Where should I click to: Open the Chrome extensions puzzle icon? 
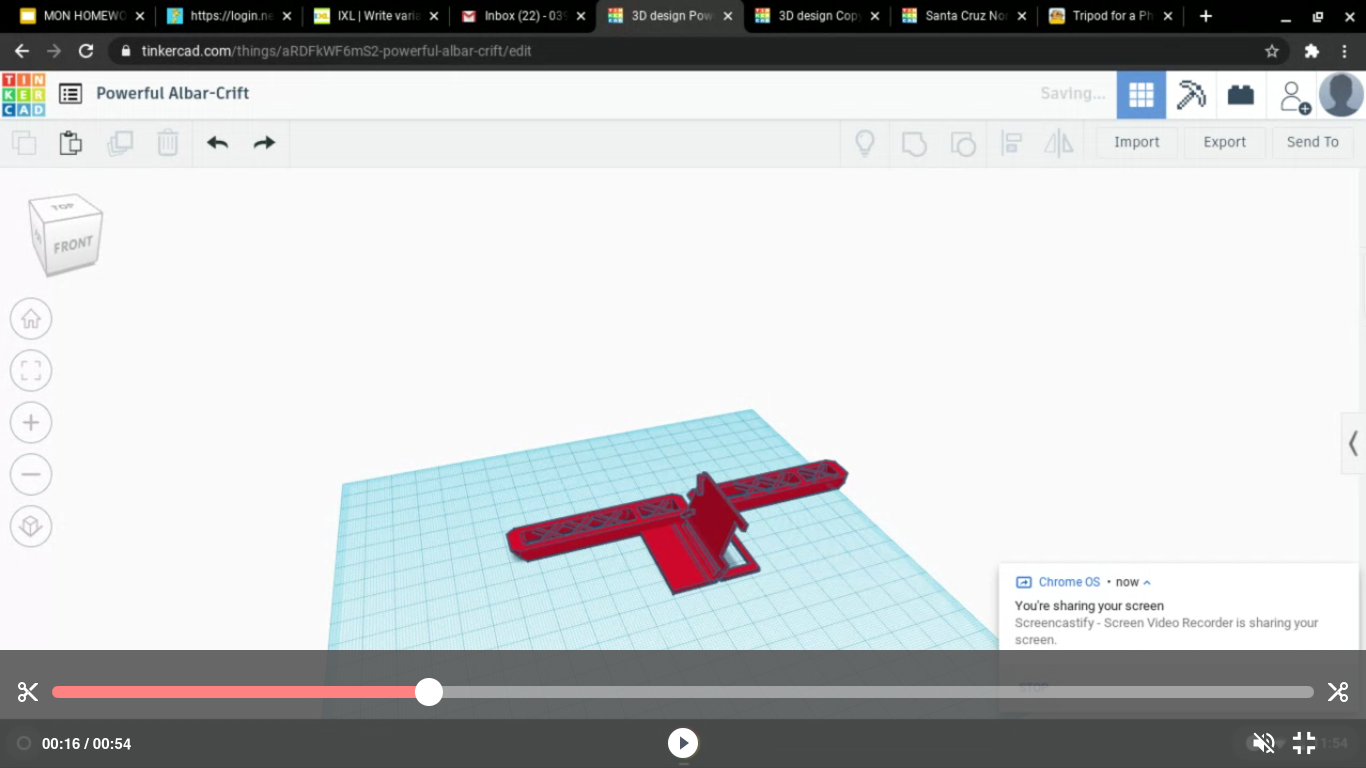point(1312,51)
